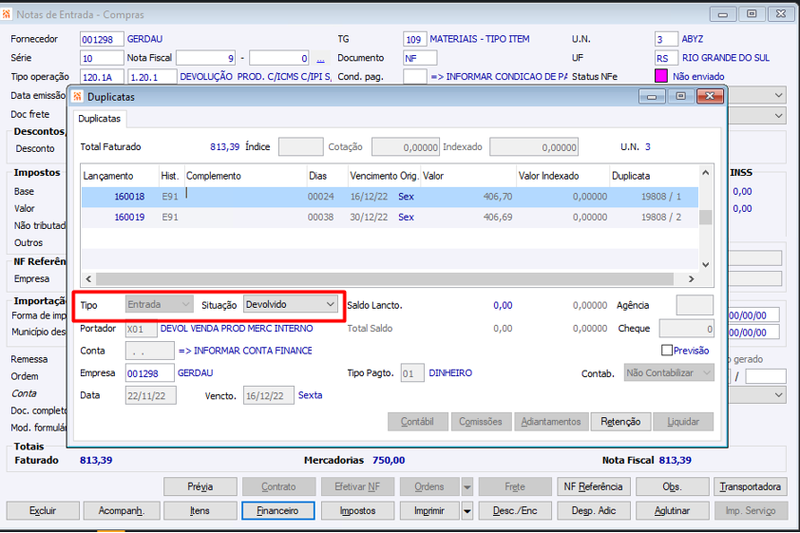Open the Situação dropdown showing Devolvido
This screenshot has width=800, height=533.
pos(290,304)
